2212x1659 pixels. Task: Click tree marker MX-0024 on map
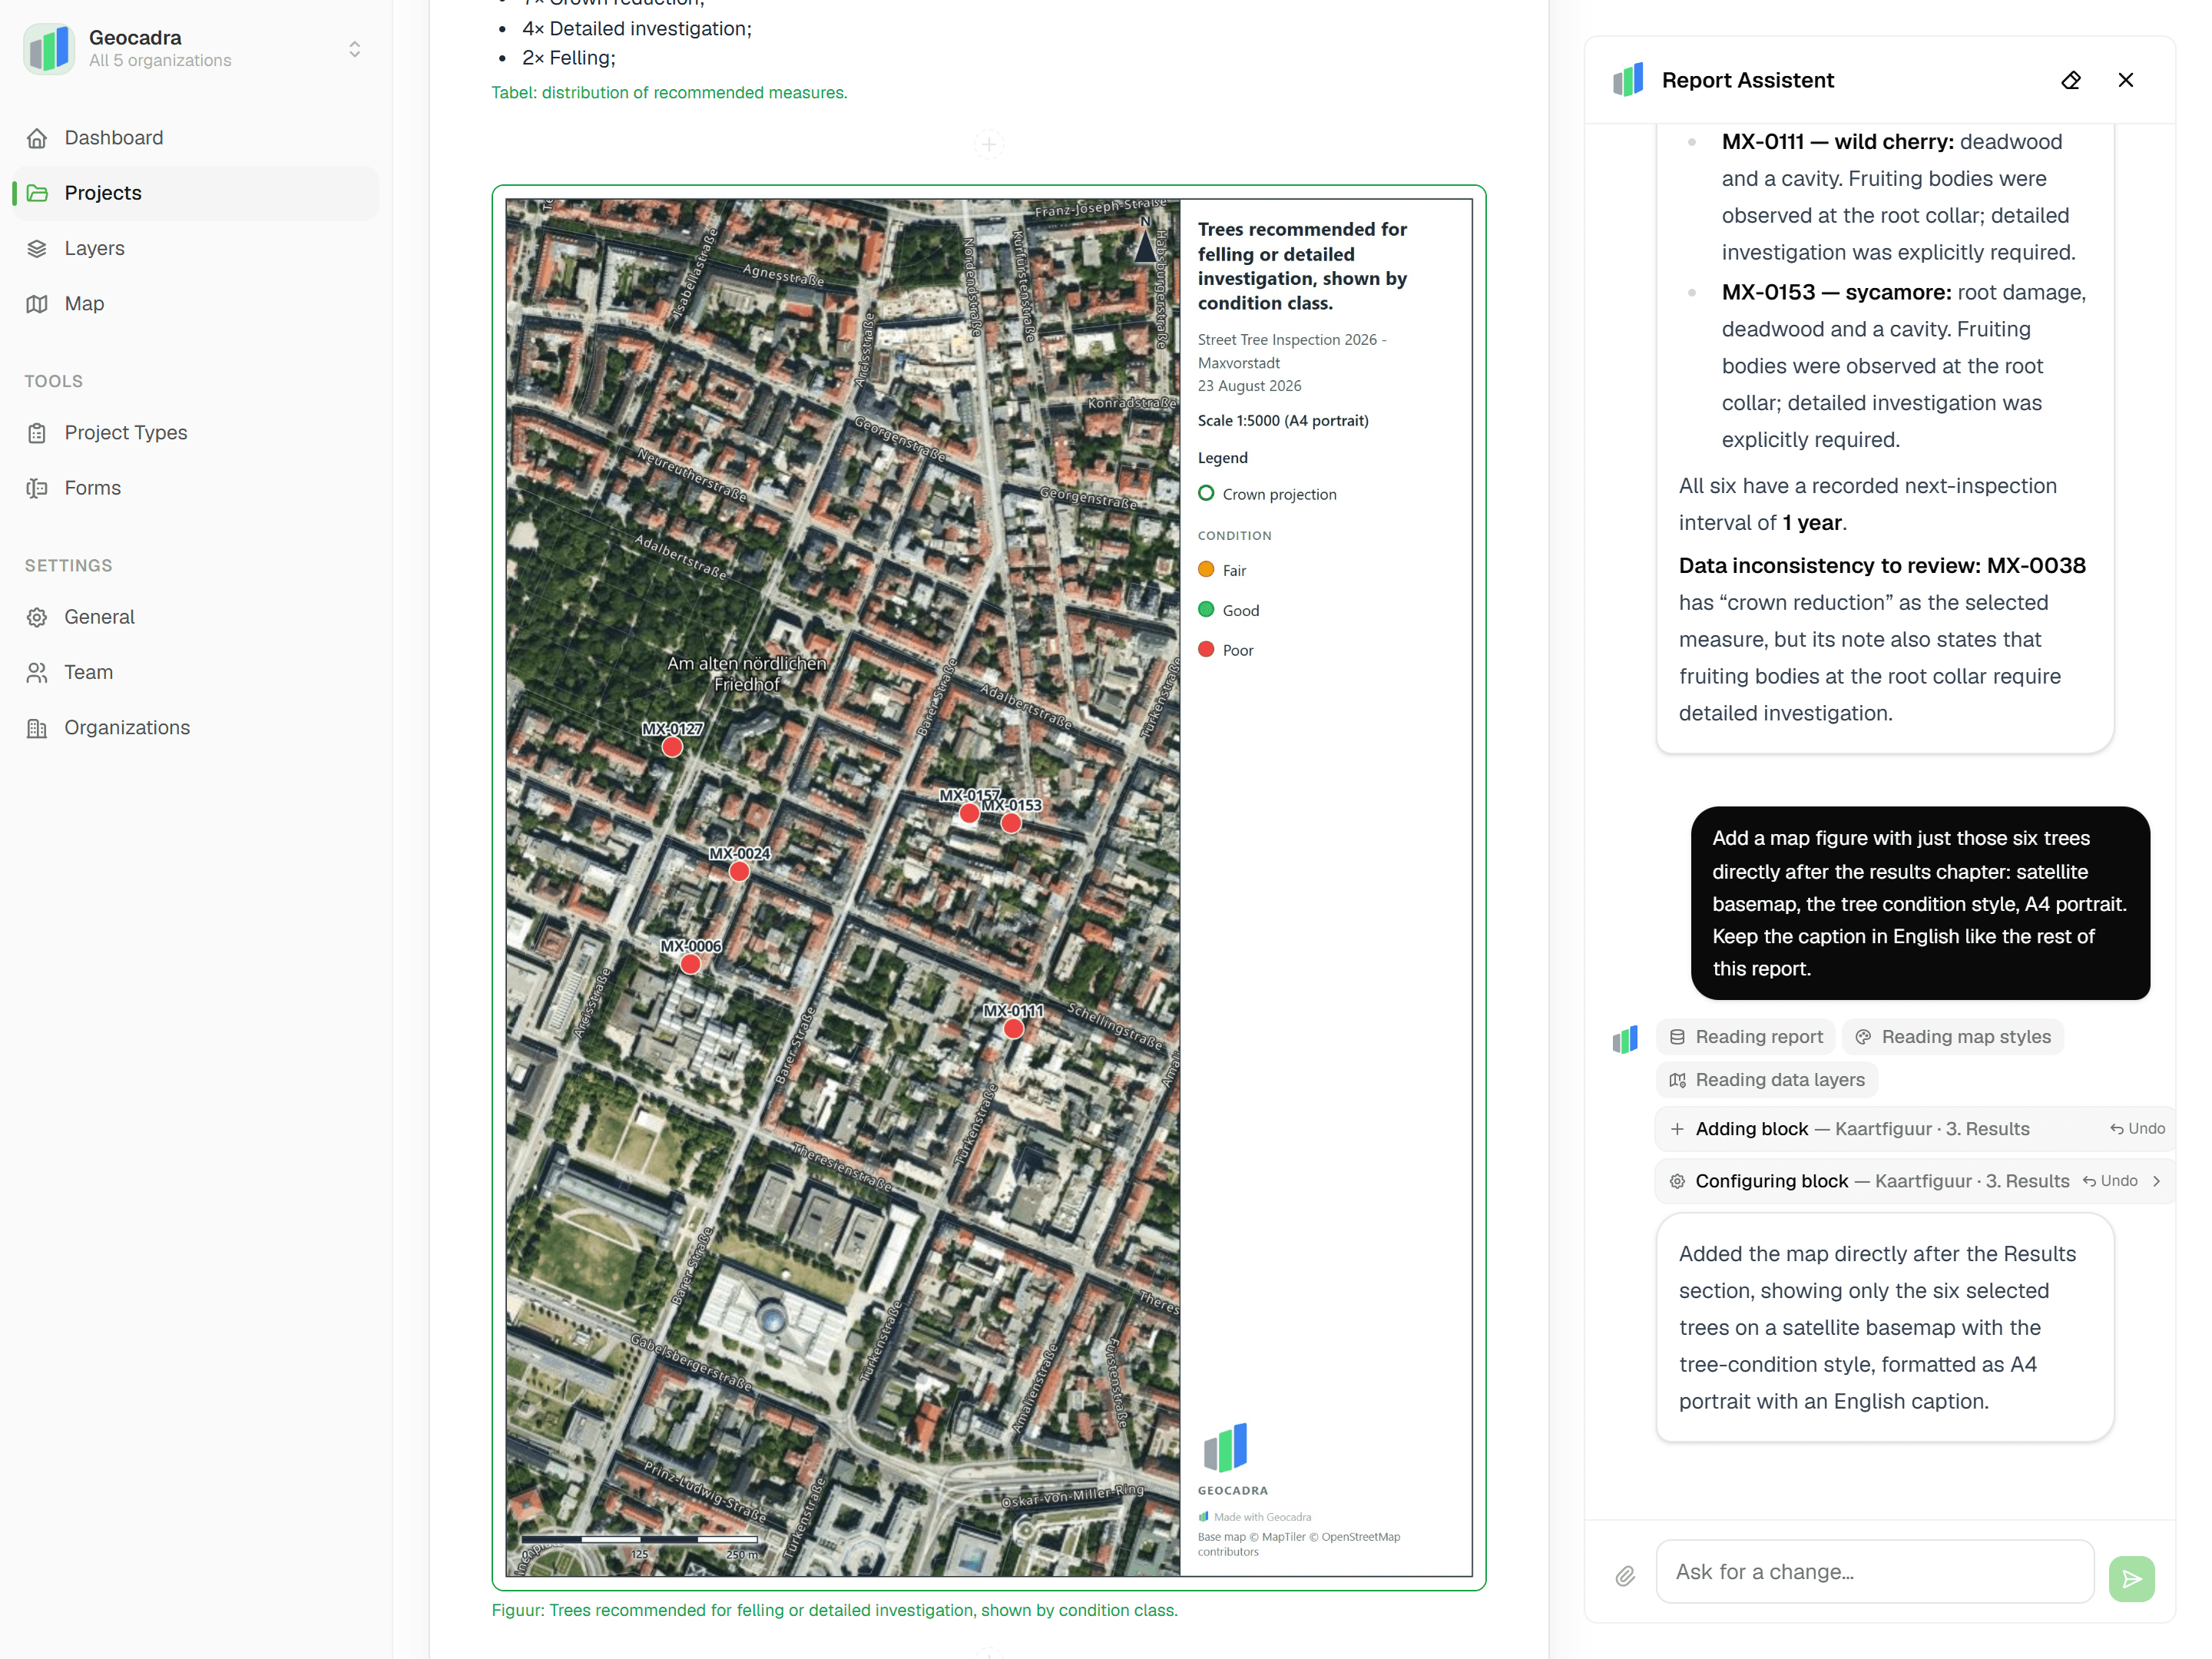tap(739, 871)
